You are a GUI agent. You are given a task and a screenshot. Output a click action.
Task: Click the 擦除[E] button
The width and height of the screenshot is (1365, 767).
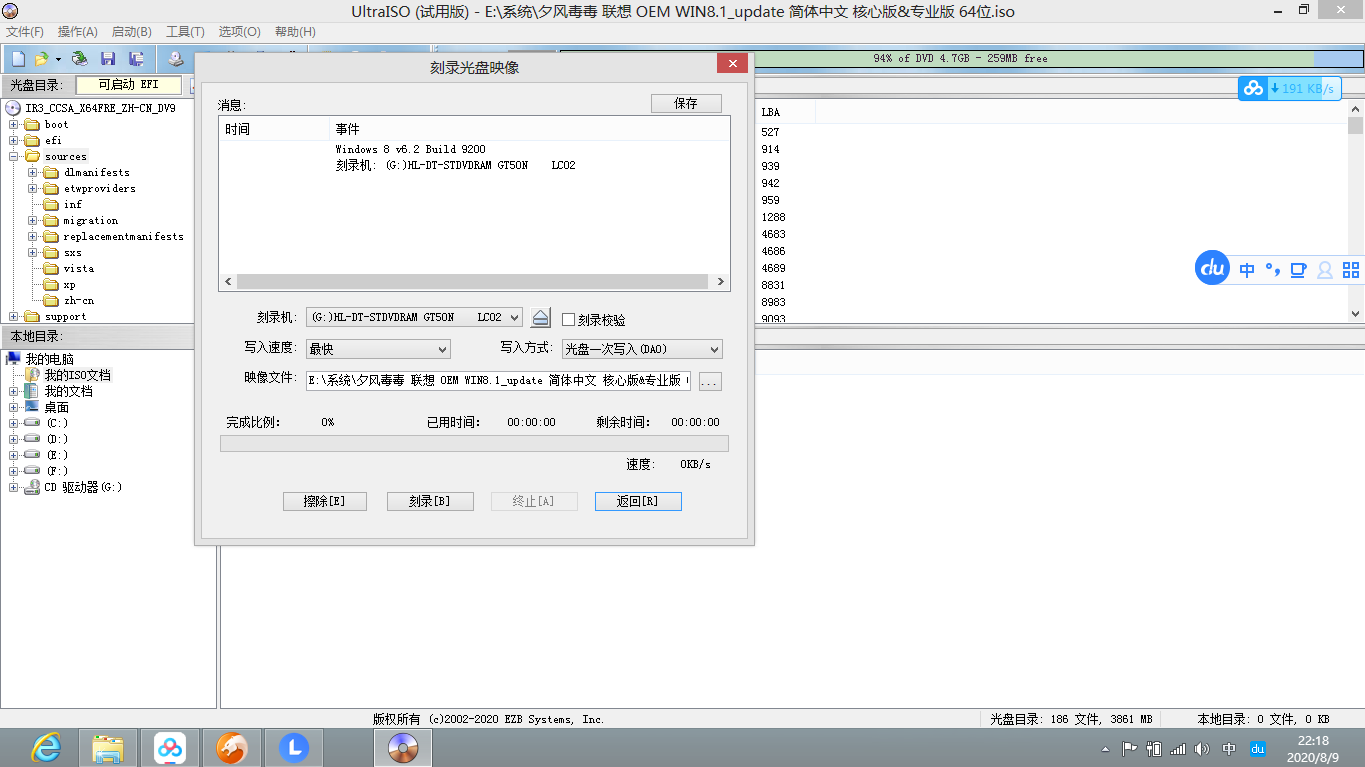[x=325, y=501]
